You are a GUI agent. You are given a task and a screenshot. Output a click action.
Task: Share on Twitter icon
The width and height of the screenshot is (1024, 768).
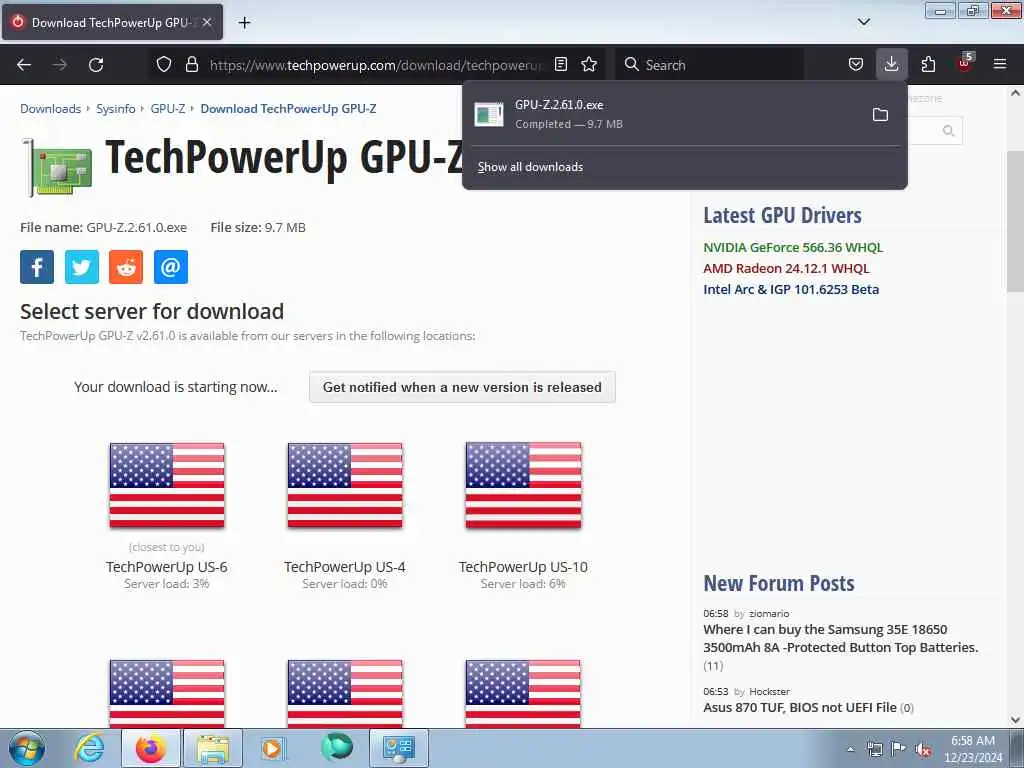click(82, 267)
